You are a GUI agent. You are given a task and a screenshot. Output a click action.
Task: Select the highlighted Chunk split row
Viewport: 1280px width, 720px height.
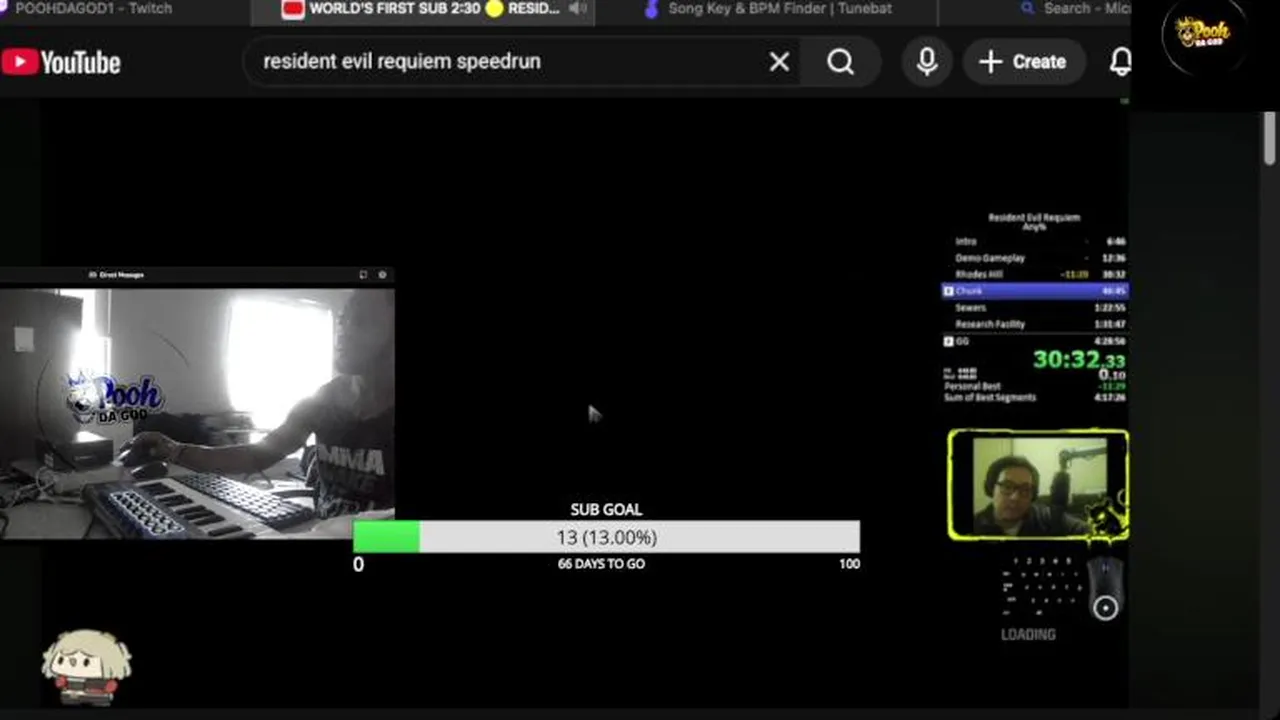(x=1035, y=291)
